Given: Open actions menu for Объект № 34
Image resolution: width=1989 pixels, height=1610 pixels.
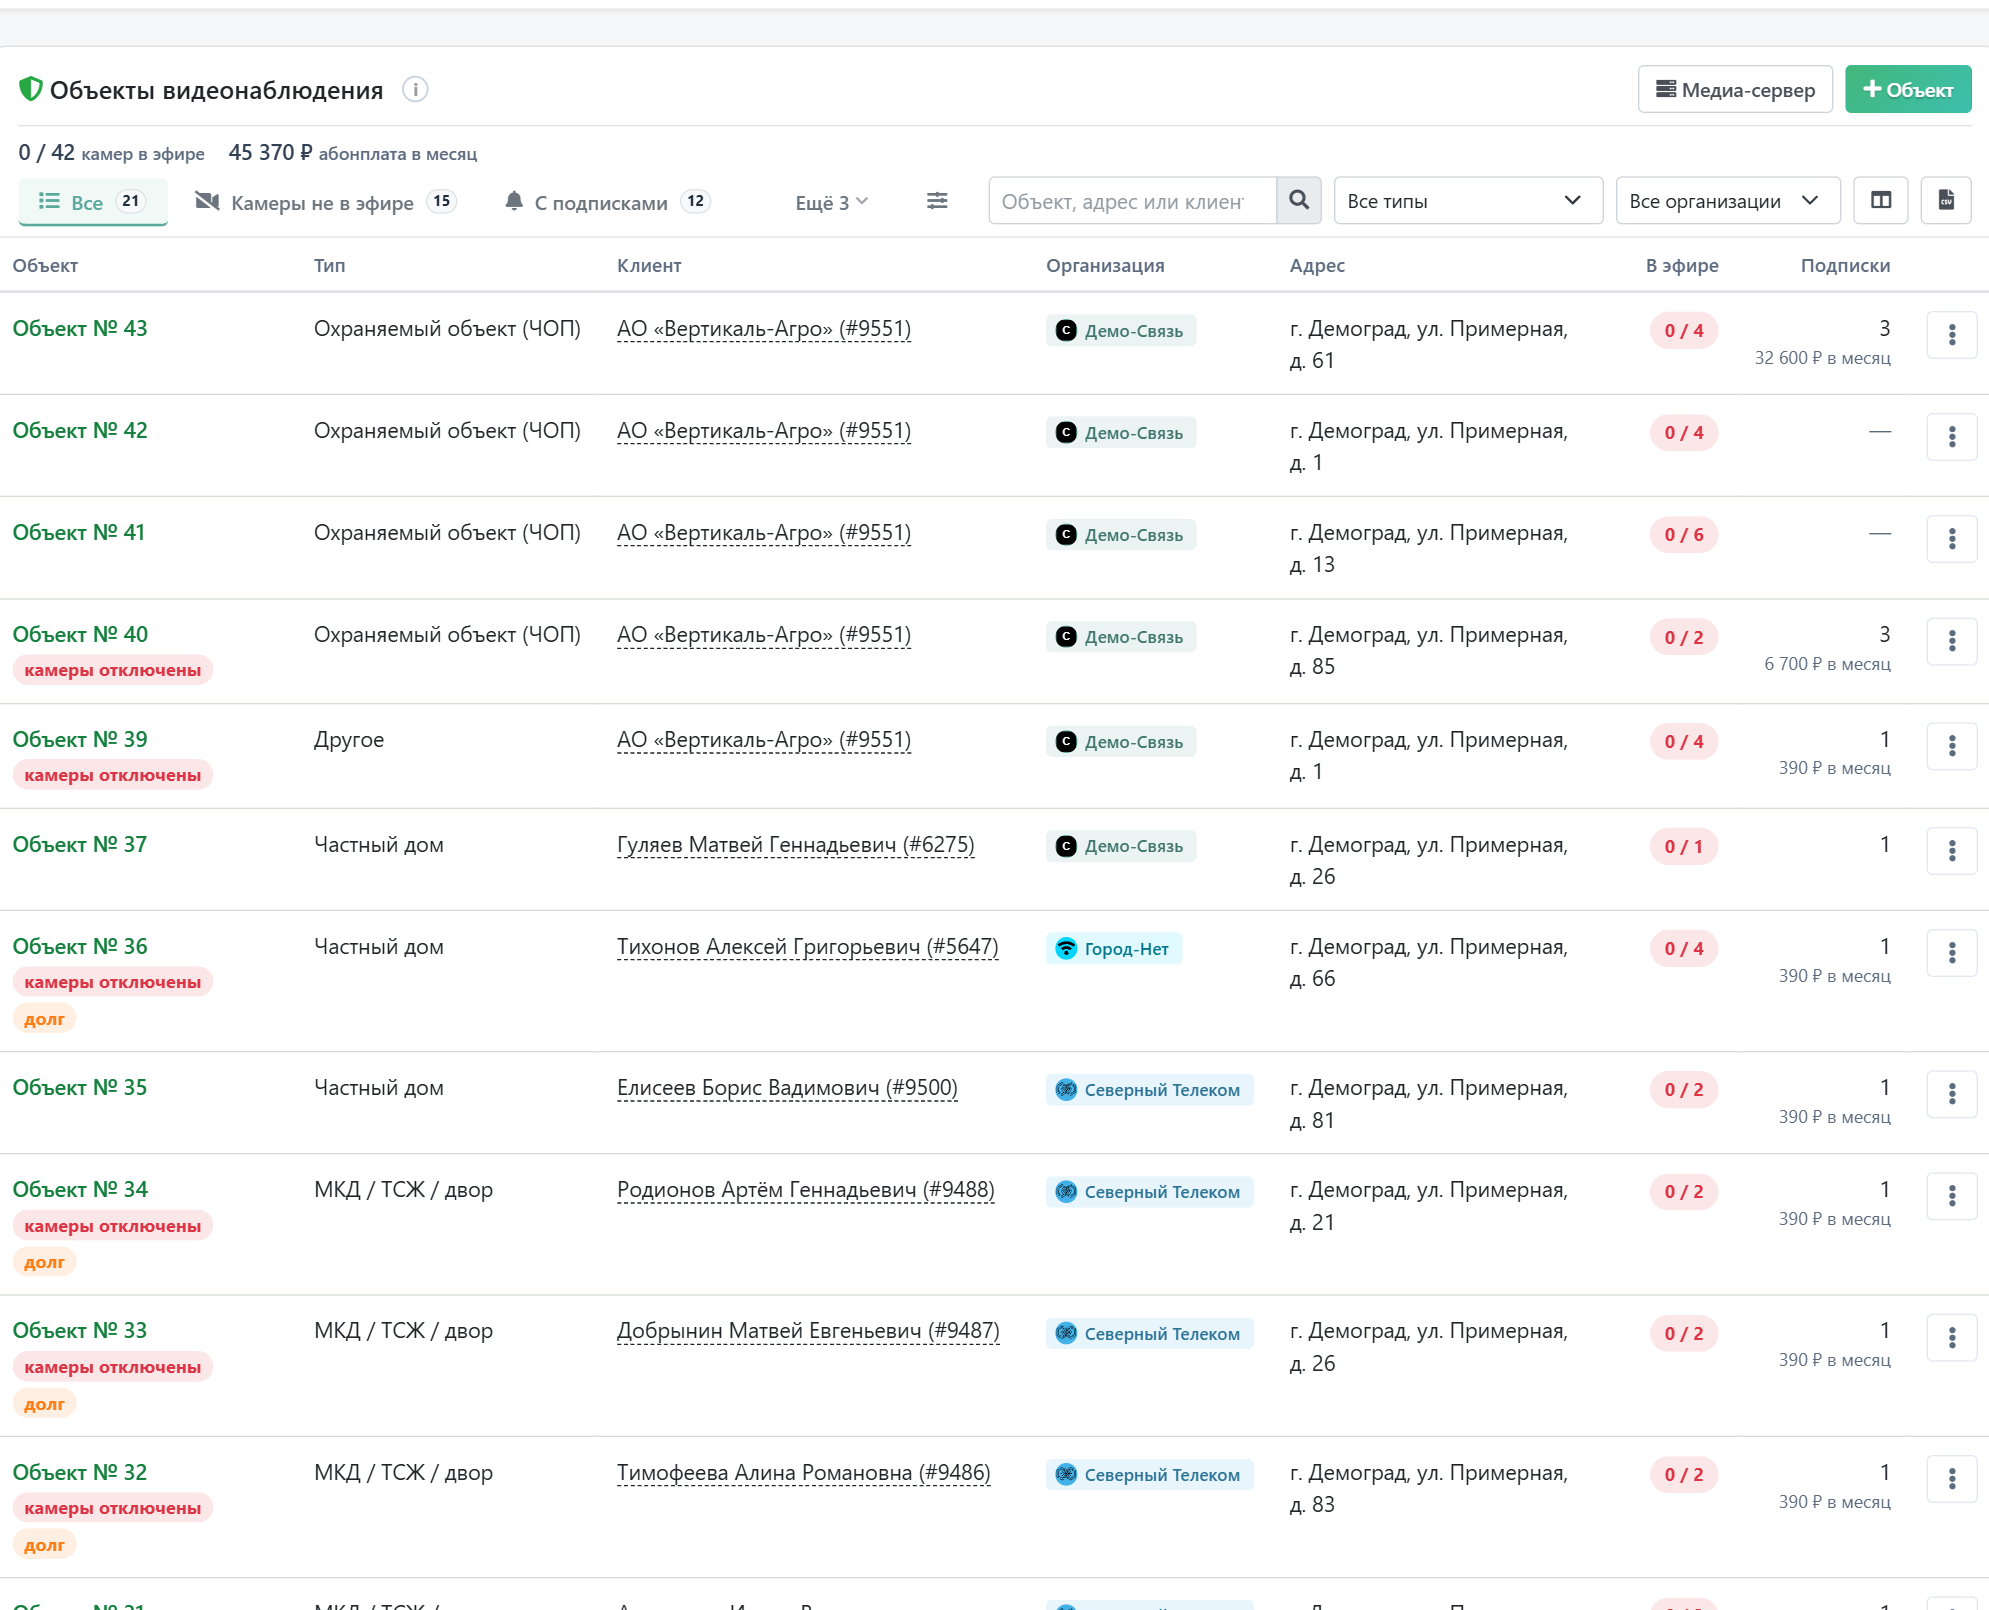Looking at the screenshot, I should coord(1952,1196).
